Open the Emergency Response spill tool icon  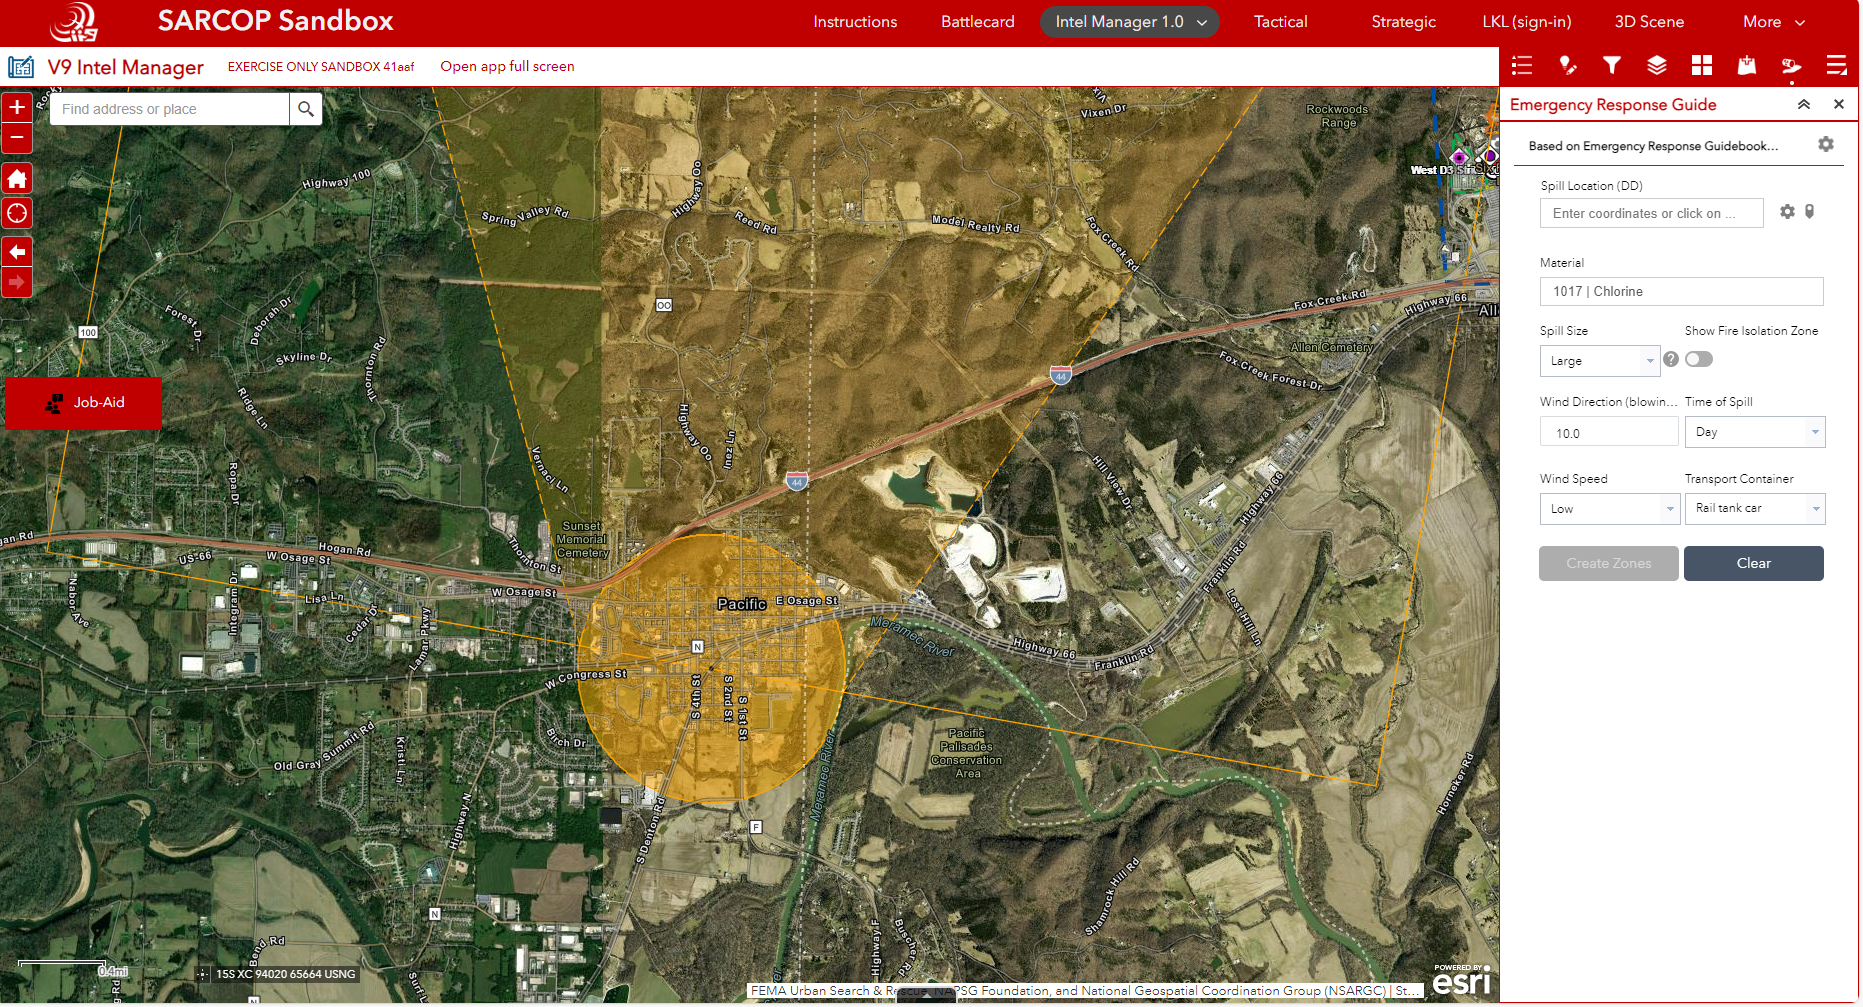click(1791, 65)
